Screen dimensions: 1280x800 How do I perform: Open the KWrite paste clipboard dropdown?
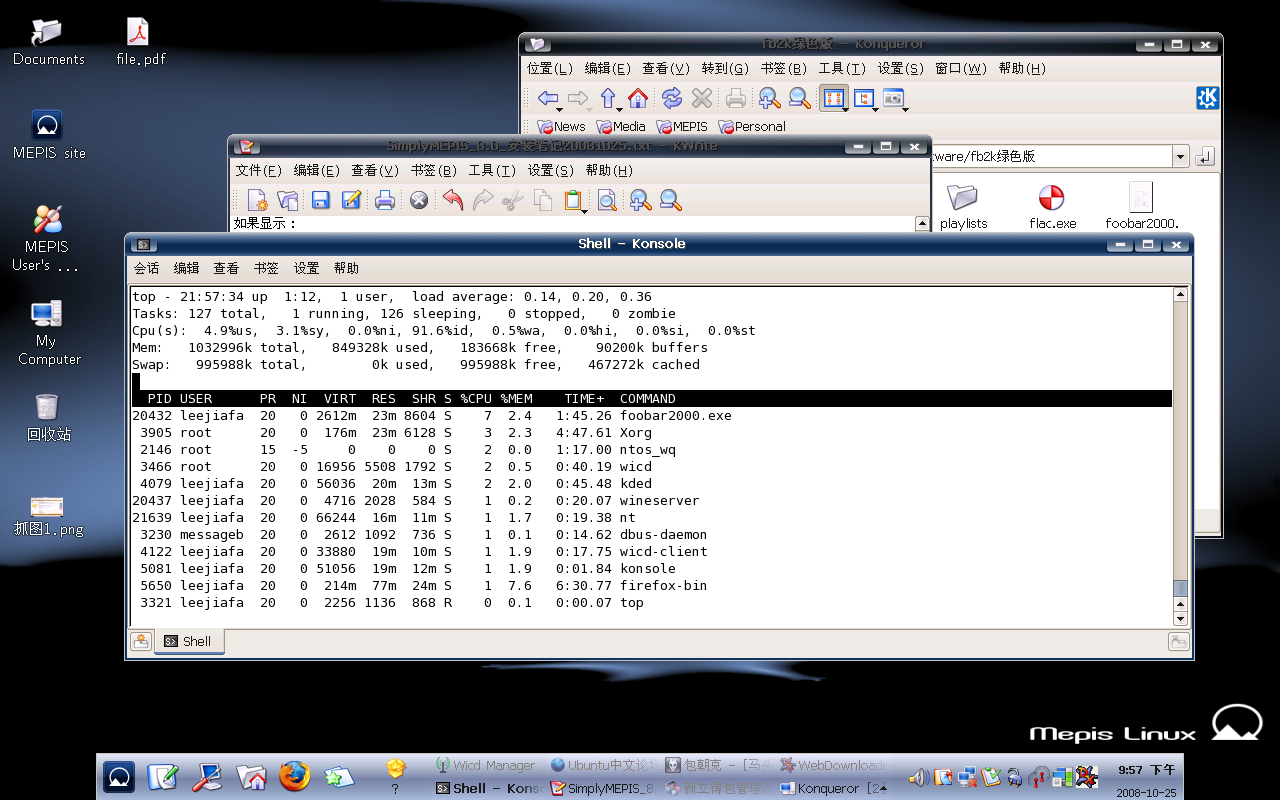tap(576, 200)
